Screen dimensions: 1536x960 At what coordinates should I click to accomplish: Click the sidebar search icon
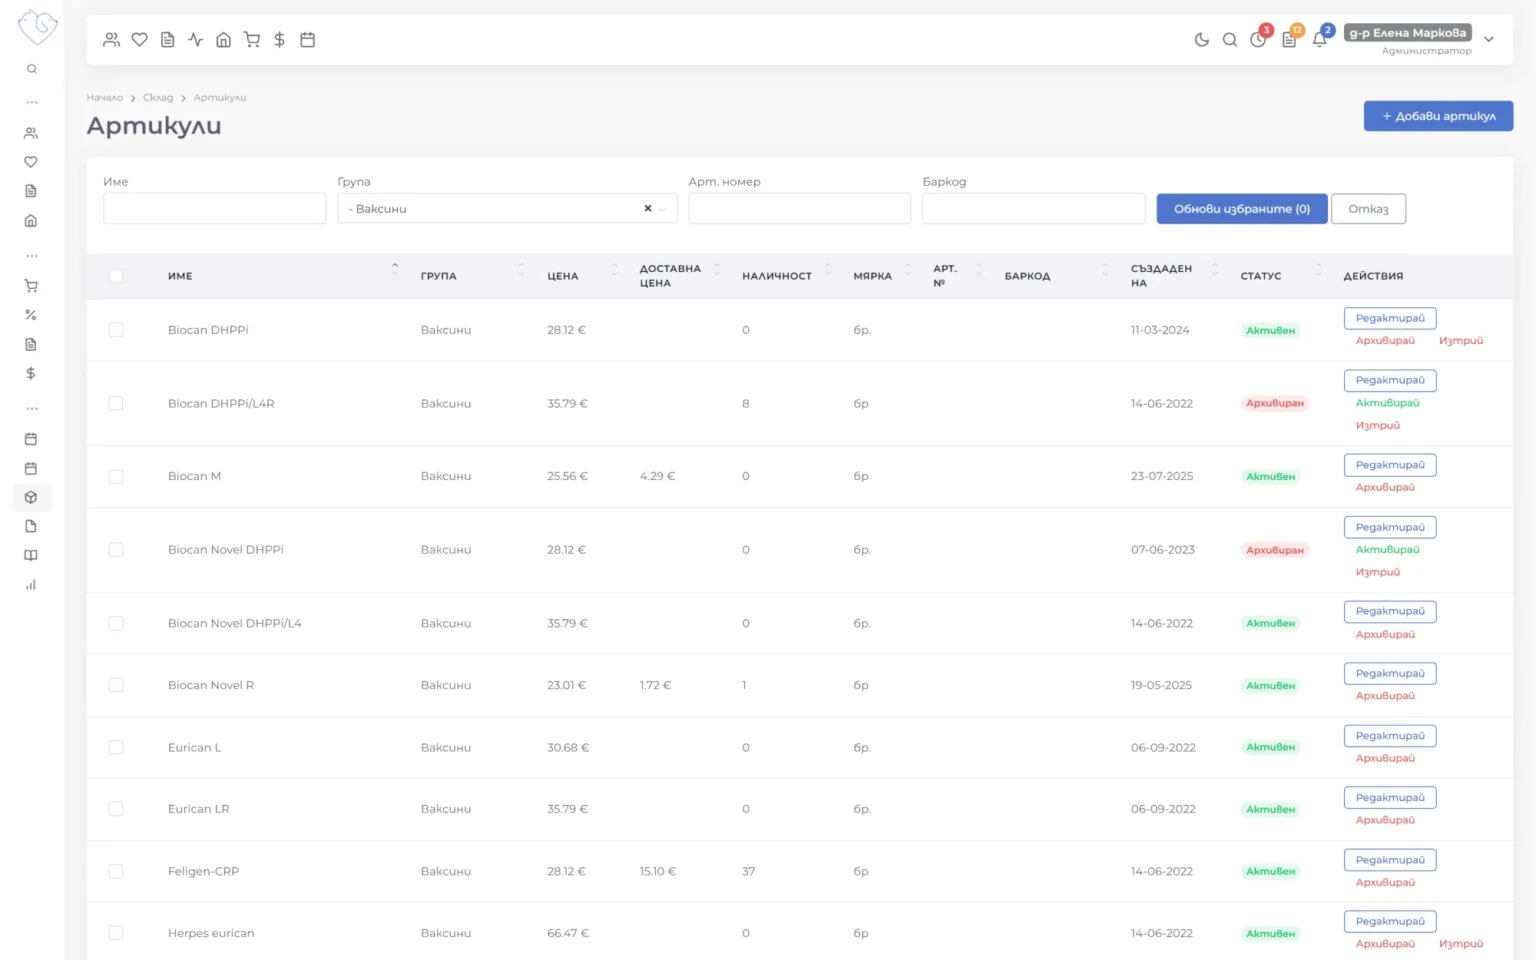(x=32, y=69)
